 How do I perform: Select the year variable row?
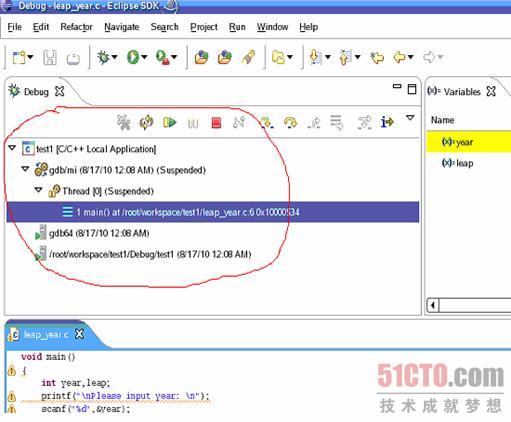pyautogui.click(x=469, y=142)
